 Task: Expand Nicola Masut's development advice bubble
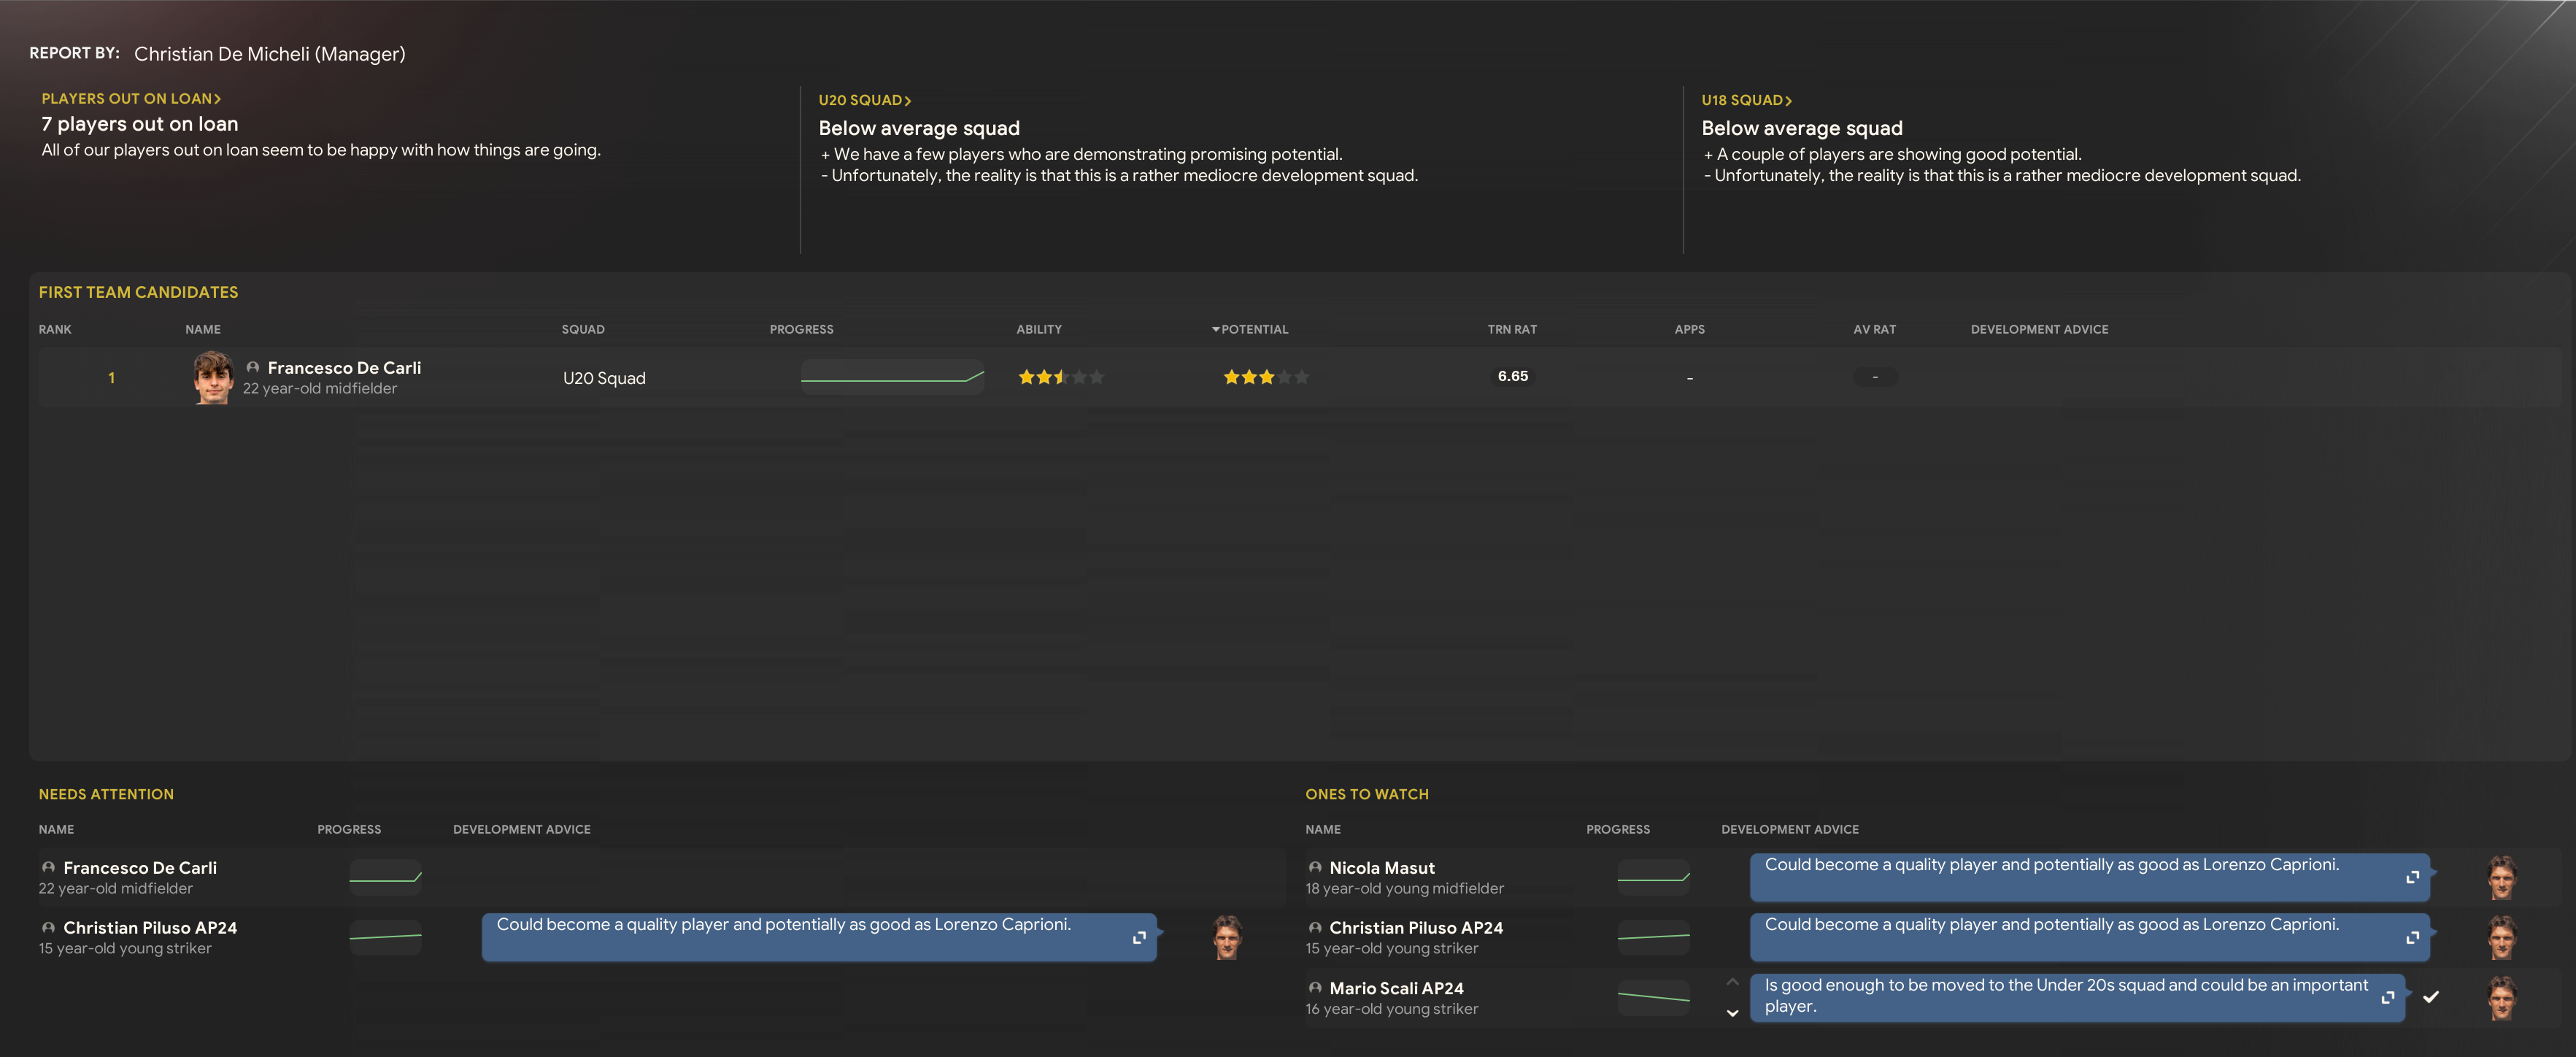2412,877
